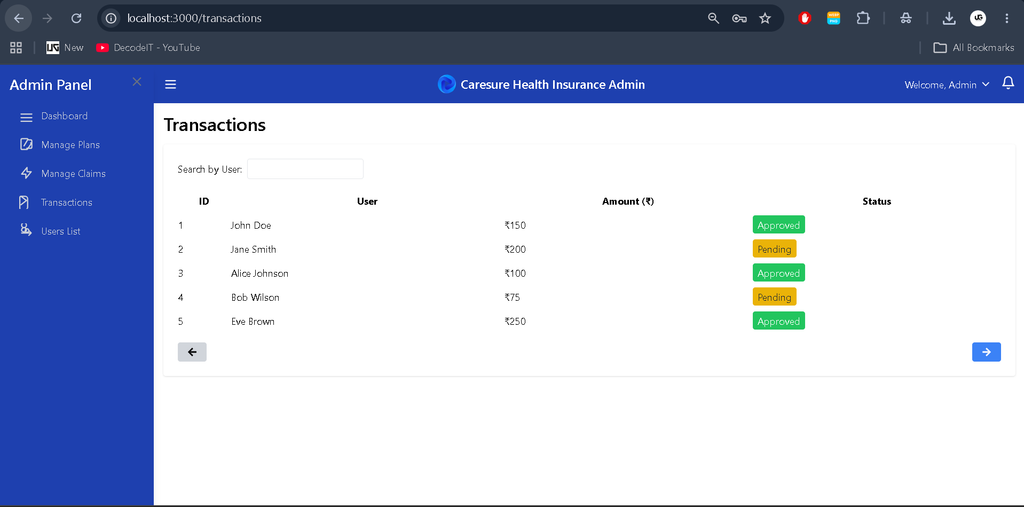Image resolution: width=1024 pixels, height=507 pixels.
Task: Click the Transactions page heading
Action: 215,125
